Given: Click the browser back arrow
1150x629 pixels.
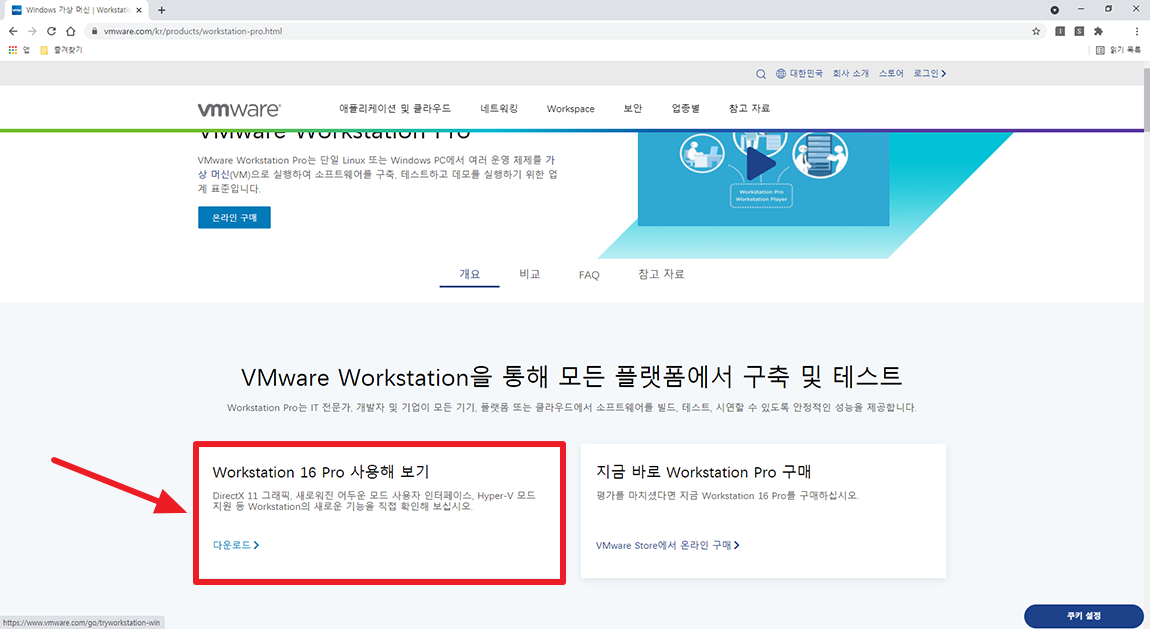Looking at the screenshot, I should tap(12, 31).
